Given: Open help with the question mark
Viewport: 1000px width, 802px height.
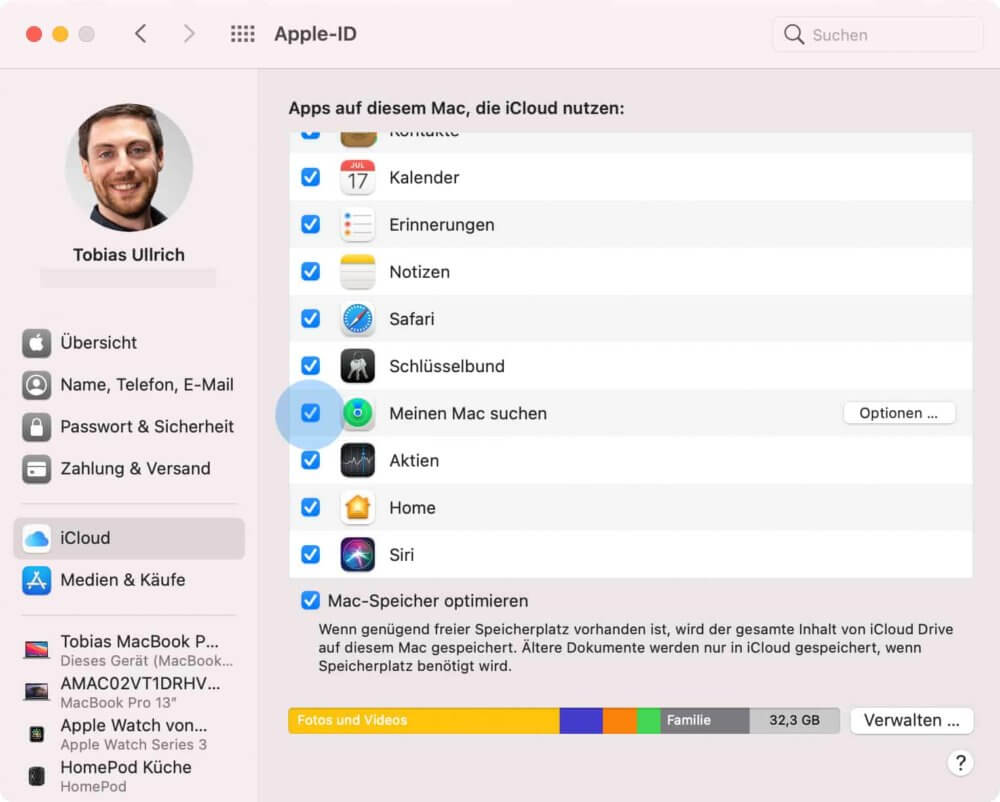Looking at the screenshot, I should 960,762.
